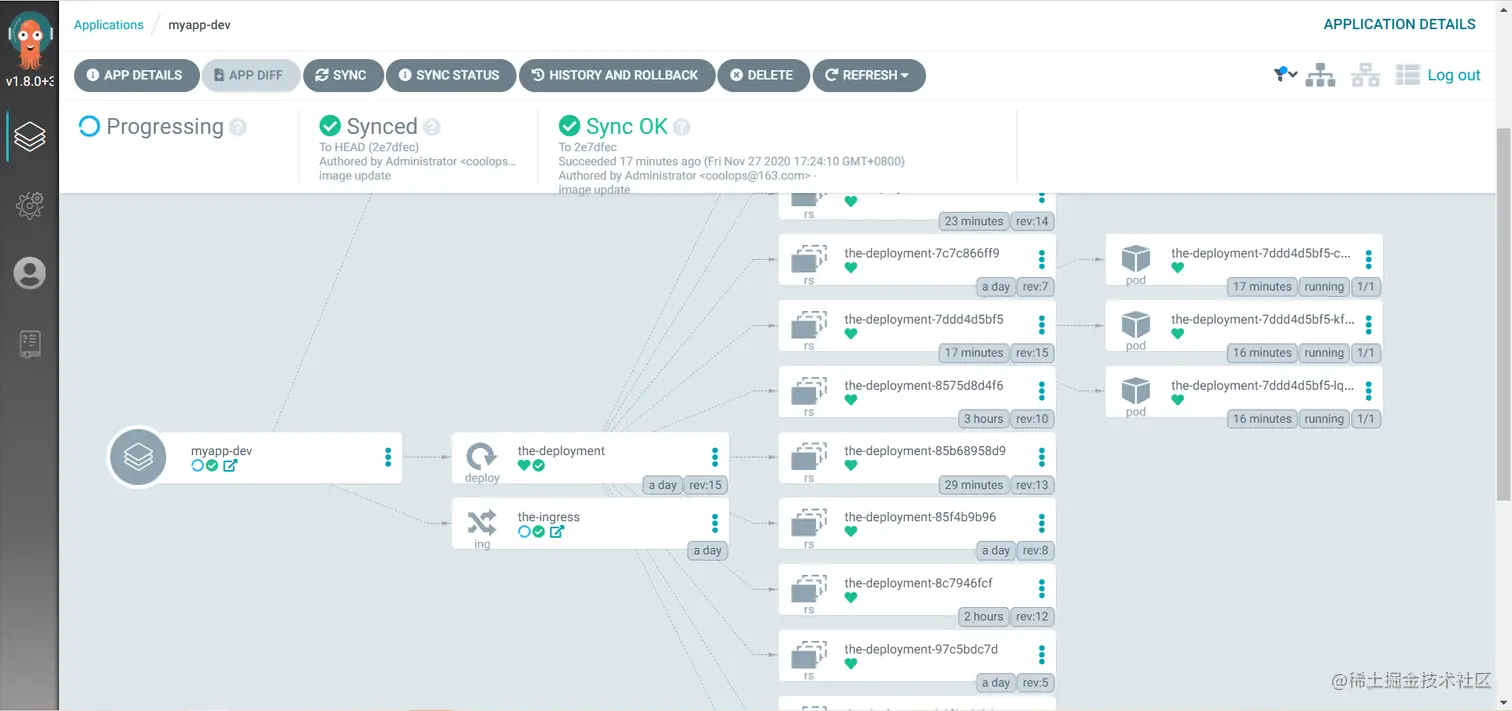Select the-deployment deploy node icon
Image resolution: width=1512 pixels, height=711 pixels.
482,456
